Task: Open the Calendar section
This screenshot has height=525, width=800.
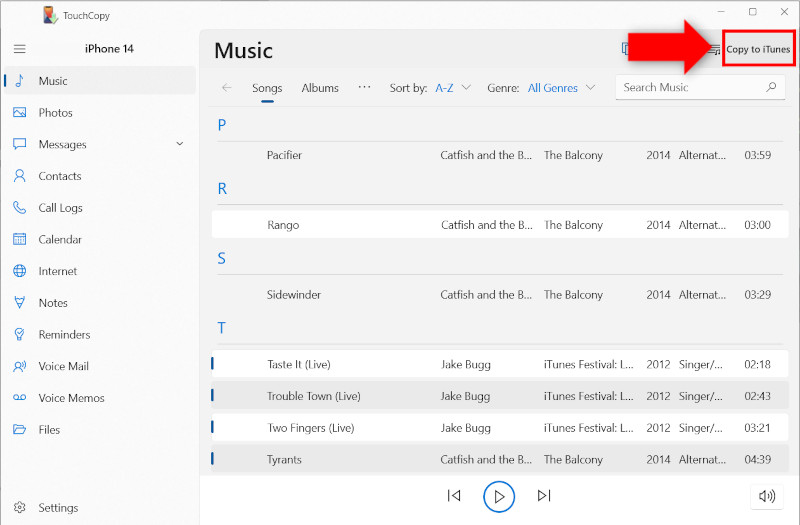Action: [100, 239]
